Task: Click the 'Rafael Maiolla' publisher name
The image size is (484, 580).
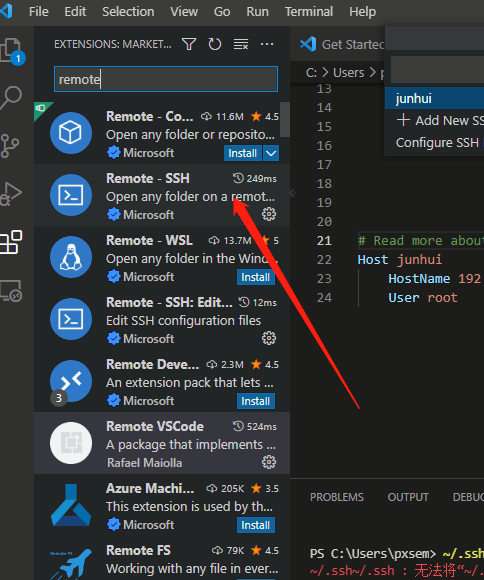Action: pos(145,463)
